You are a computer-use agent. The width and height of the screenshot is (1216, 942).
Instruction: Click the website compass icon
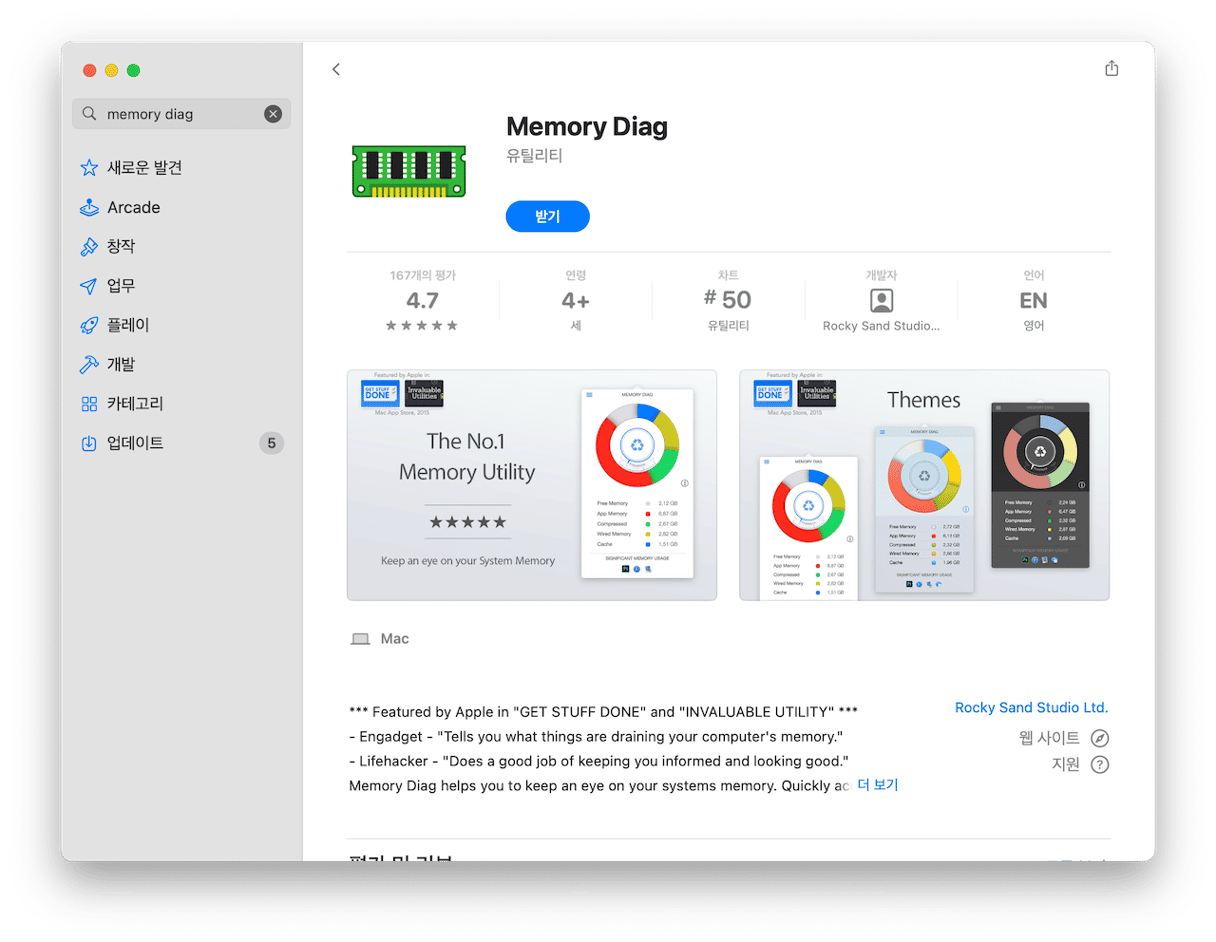click(x=1100, y=739)
